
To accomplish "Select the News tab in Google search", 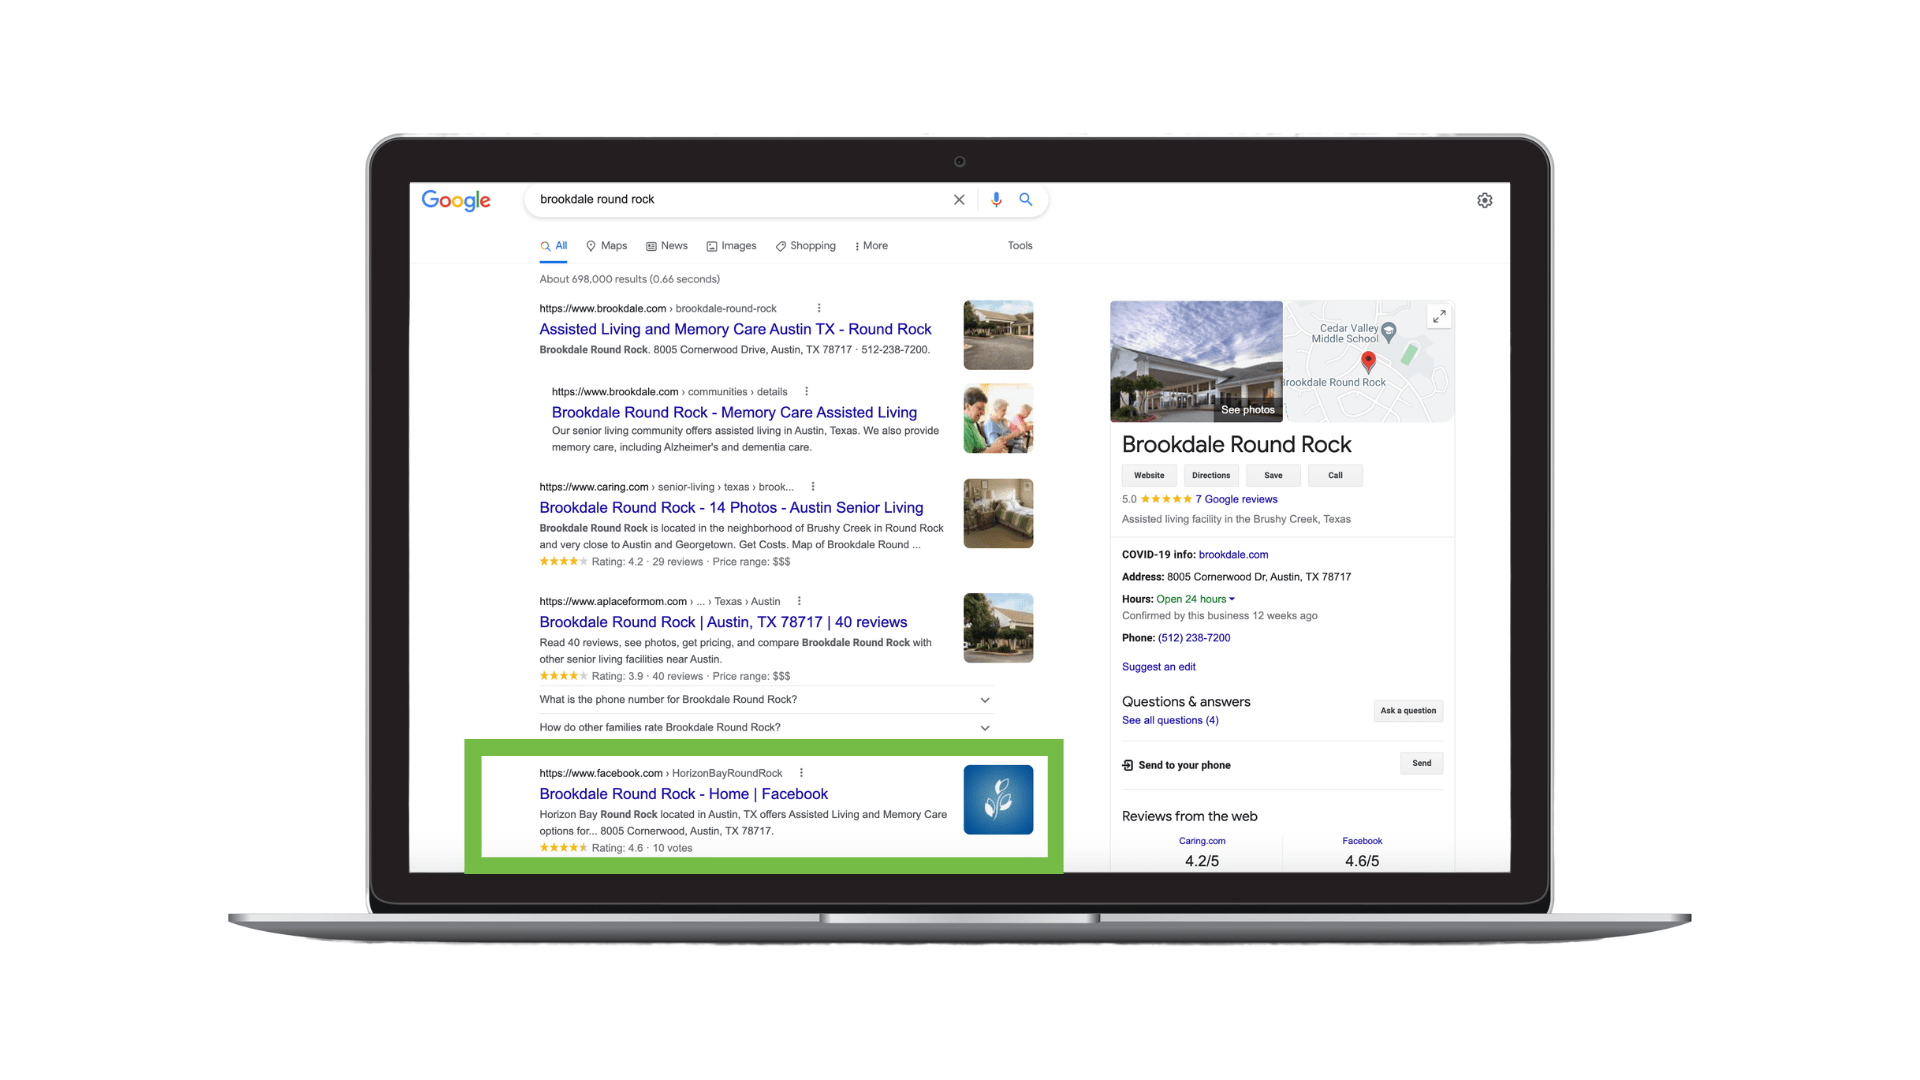I will point(674,245).
